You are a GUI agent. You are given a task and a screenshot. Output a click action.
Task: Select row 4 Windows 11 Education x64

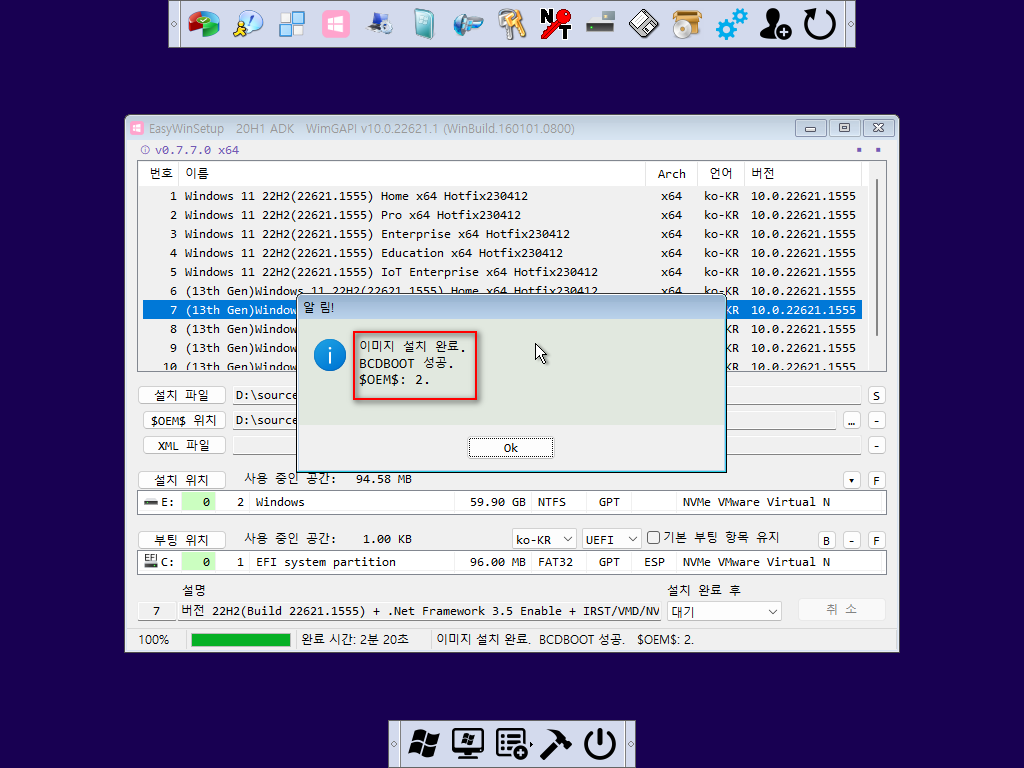point(502,253)
